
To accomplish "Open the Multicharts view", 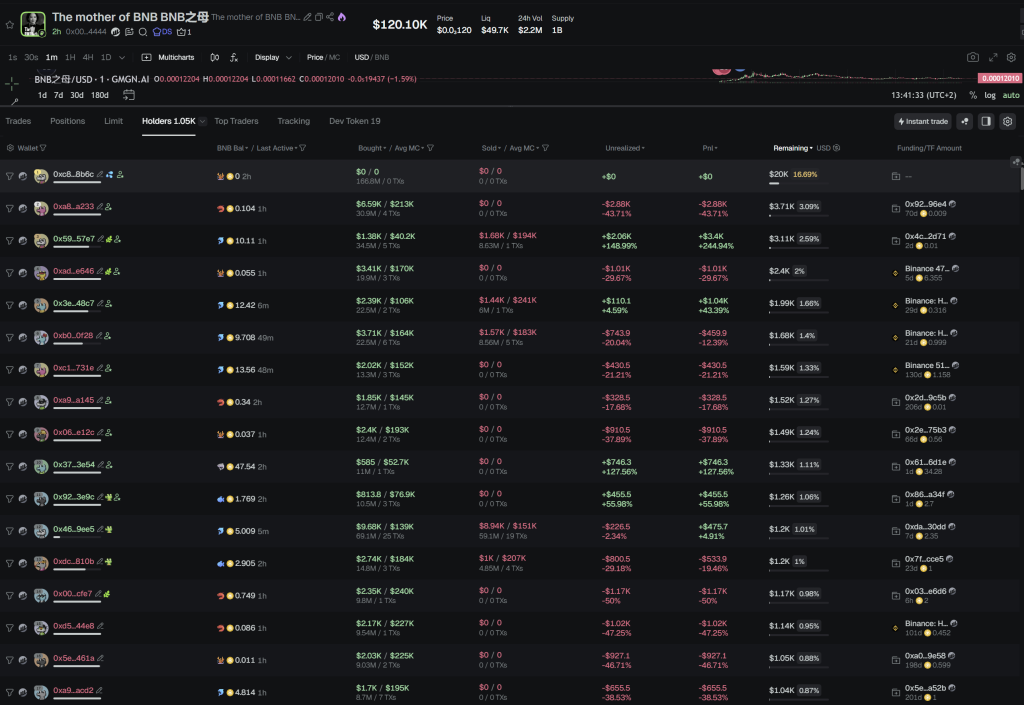I will coord(168,58).
